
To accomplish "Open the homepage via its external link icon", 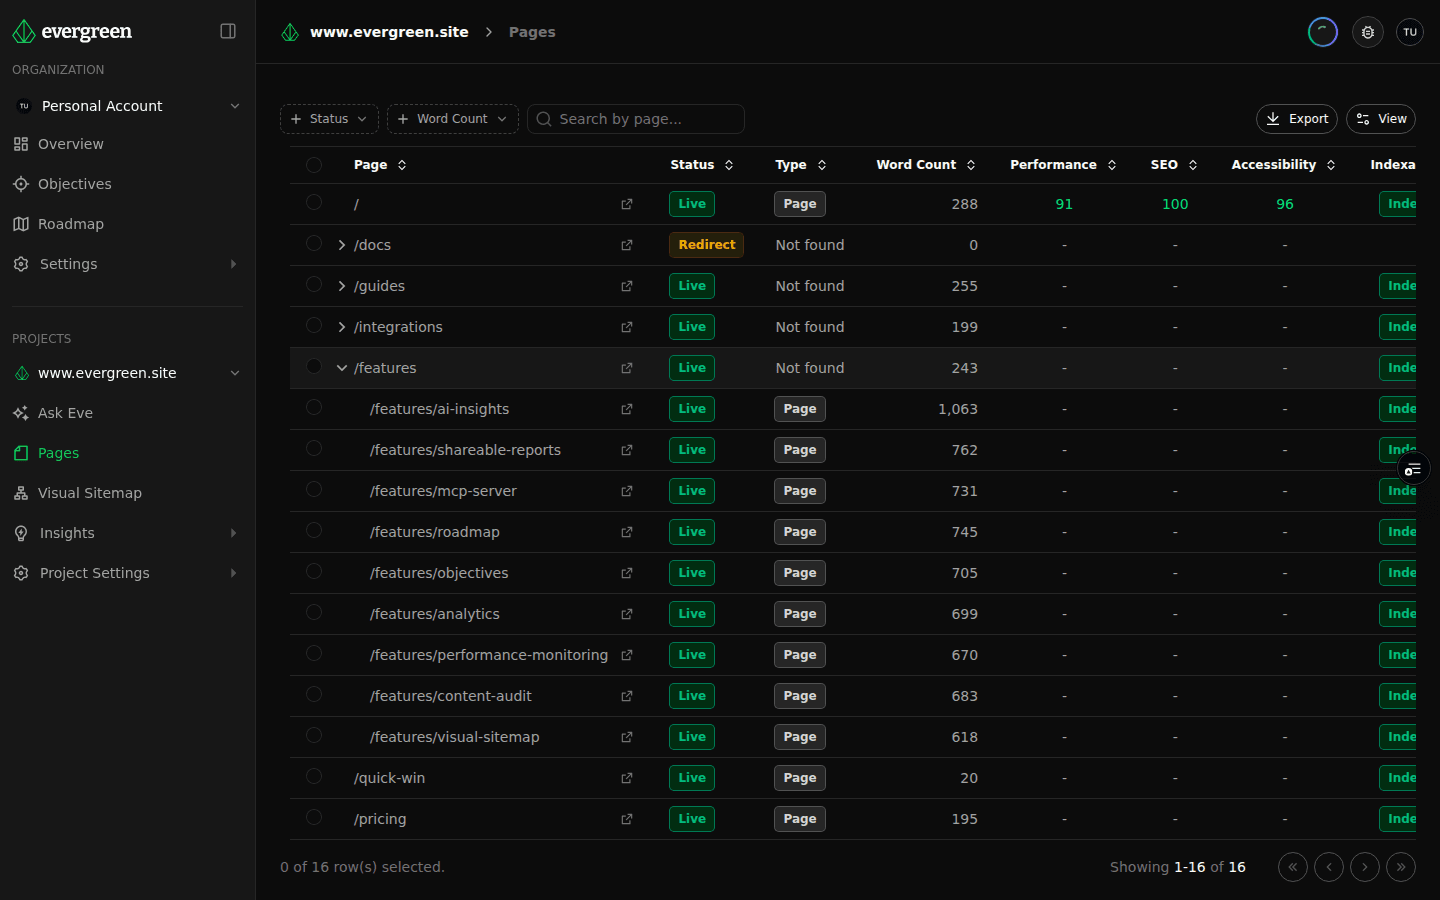I will (627, 203).
